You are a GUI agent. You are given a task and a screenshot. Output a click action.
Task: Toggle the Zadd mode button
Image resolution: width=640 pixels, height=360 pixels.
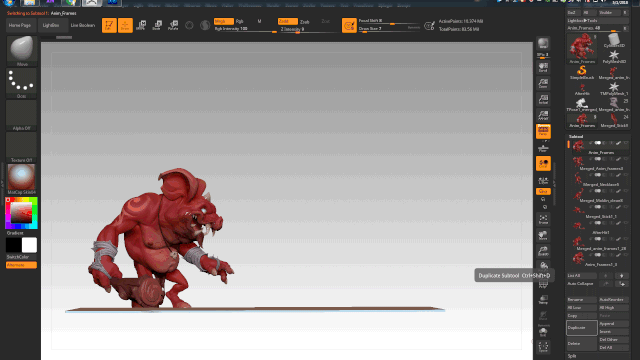tap(288, 21)
